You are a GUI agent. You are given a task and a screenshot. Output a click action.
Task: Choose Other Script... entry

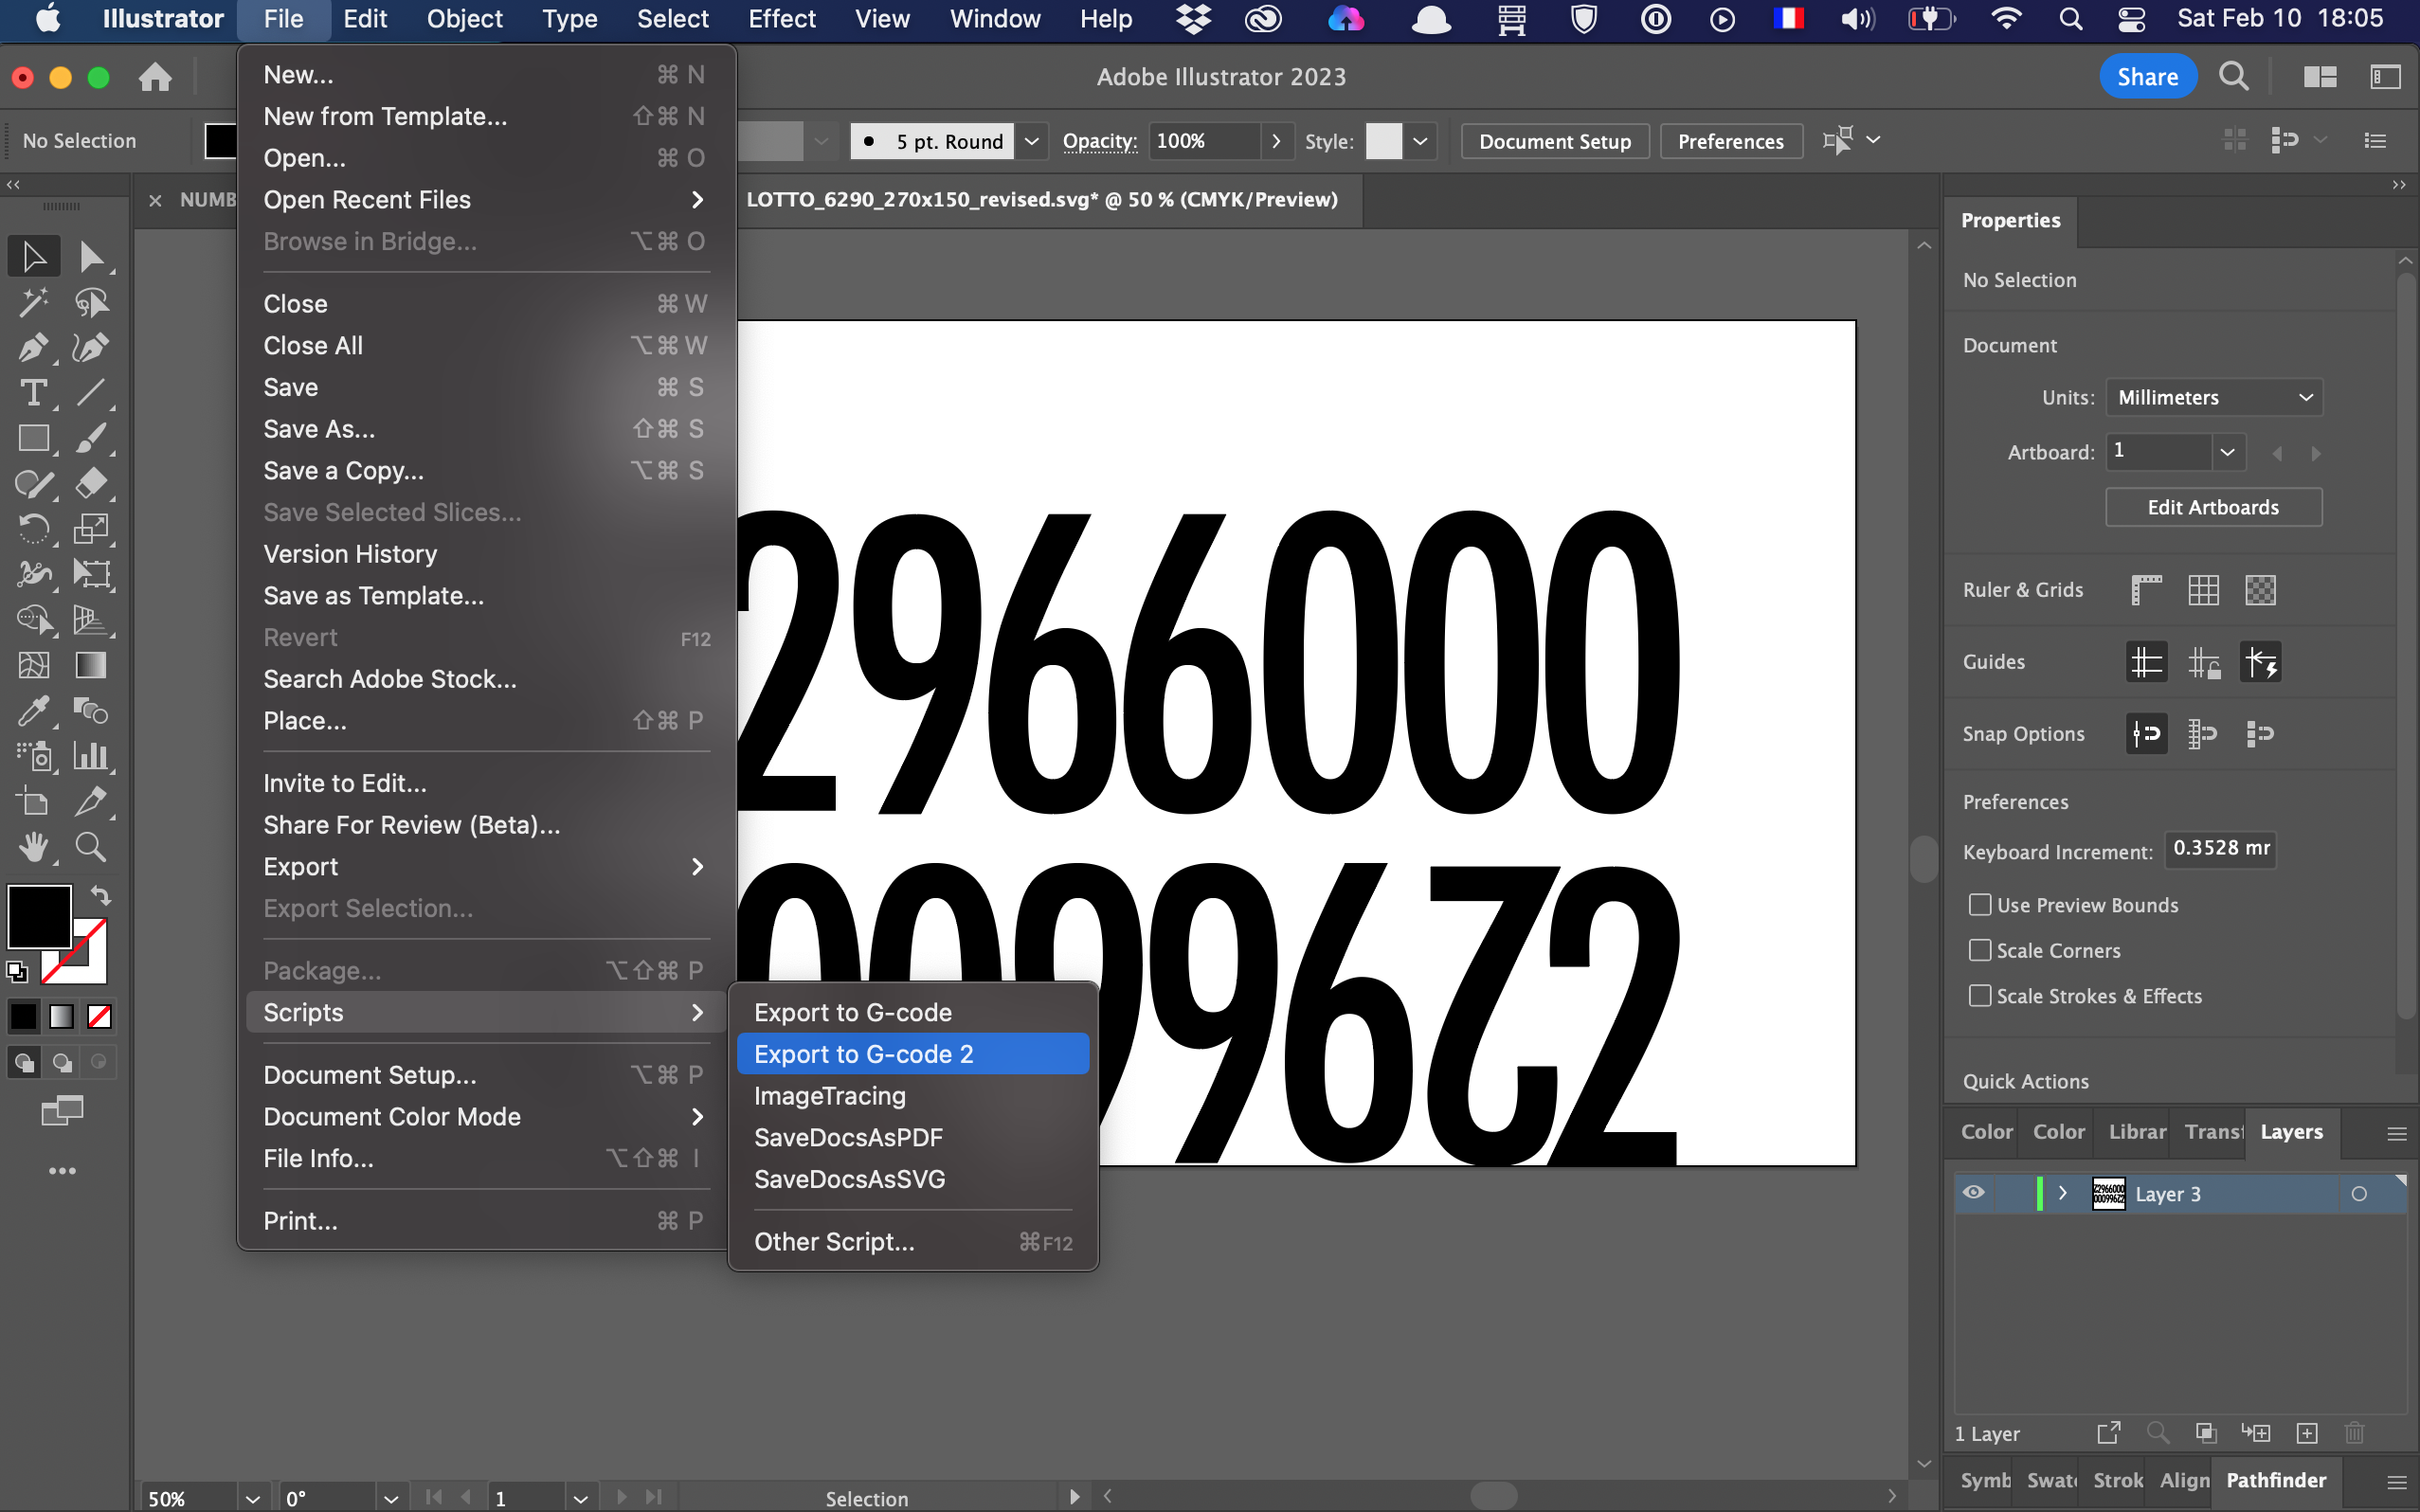click(913, 1241)
